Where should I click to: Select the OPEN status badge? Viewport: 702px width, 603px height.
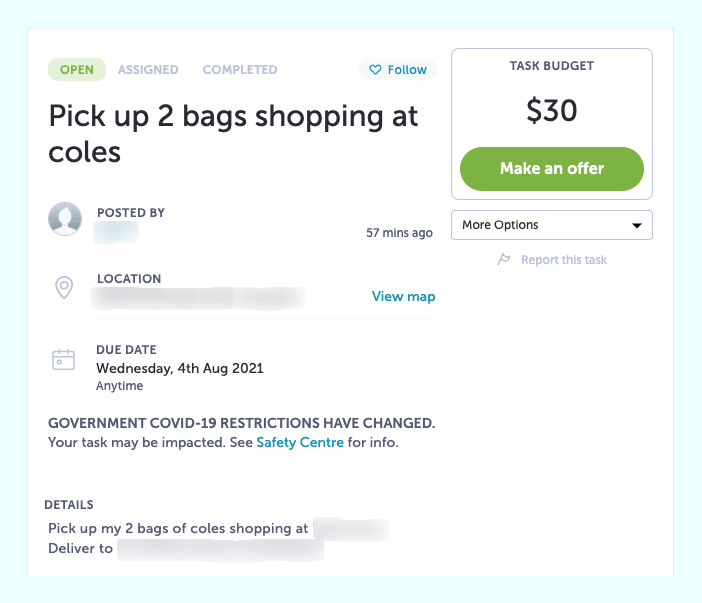tap(77, 70)
